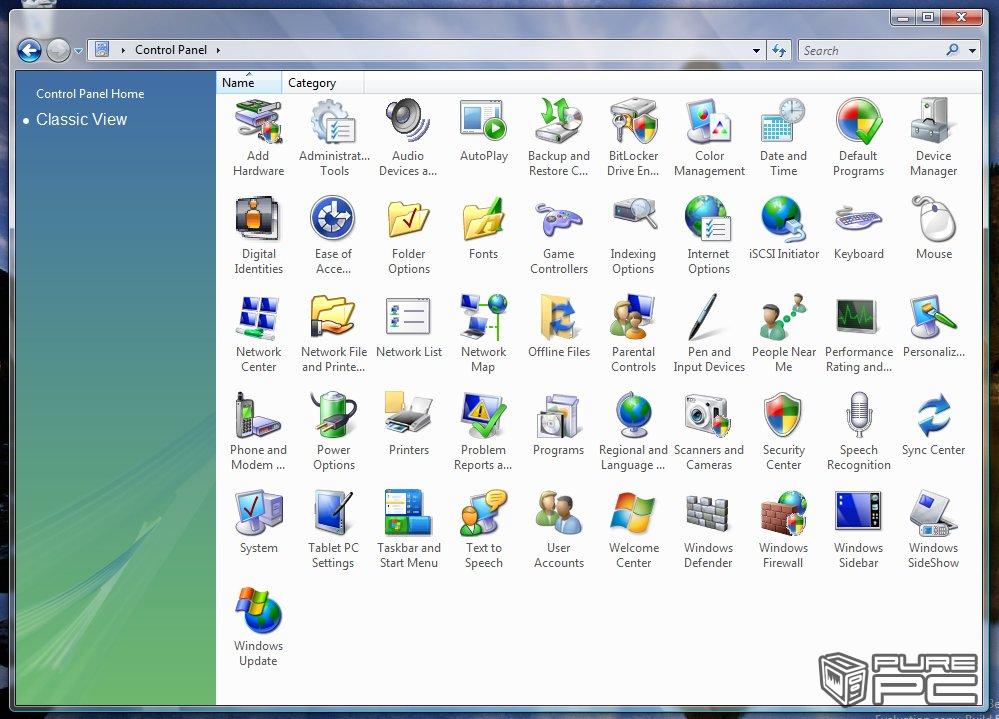Click the Refresh button
Image resolution: width=999 pixels, height=719 pixels.
pos(779,50)
